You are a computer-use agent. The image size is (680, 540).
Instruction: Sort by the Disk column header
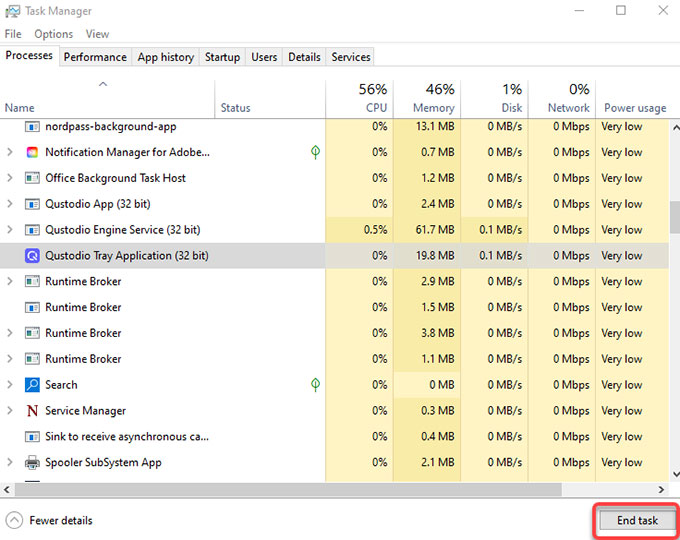point(494,99)
